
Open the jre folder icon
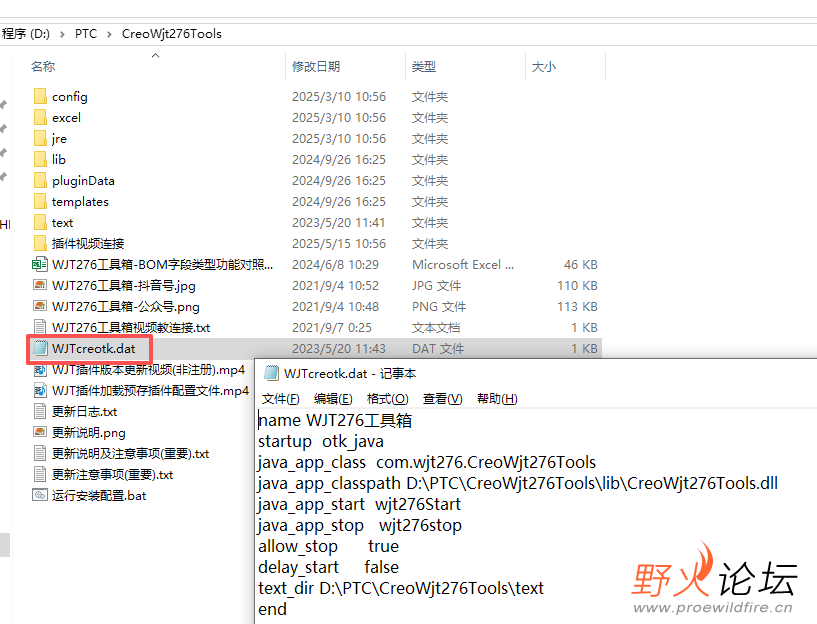[x=40, y=139]
